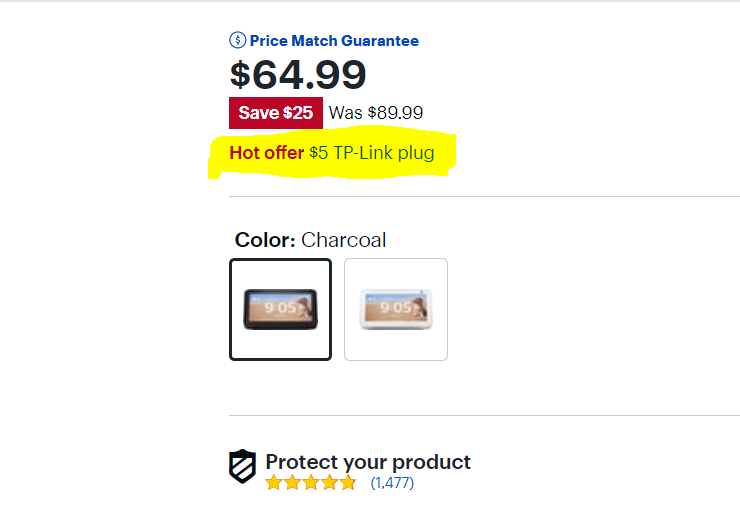Select the white color swatch
This screenshot has height=506, width=740.
(396, 309)
